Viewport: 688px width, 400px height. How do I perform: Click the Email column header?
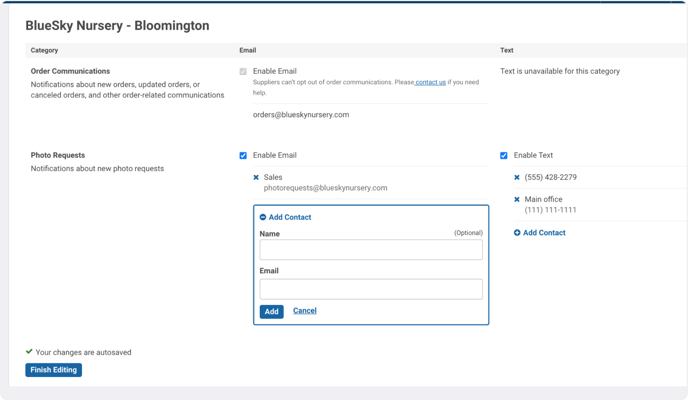248,50
